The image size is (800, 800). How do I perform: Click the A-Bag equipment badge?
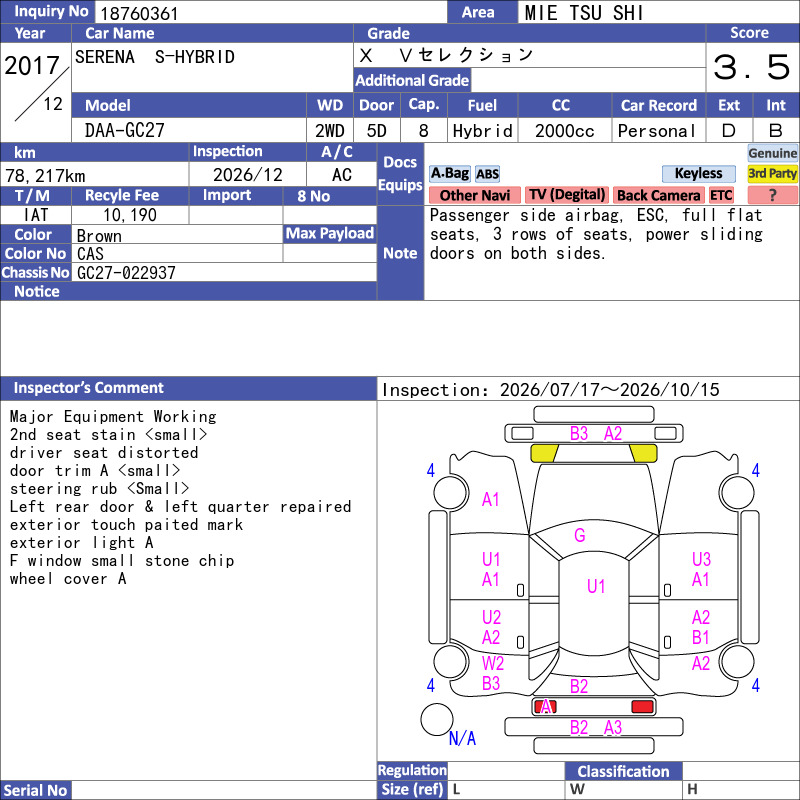(x=449, y=173)
